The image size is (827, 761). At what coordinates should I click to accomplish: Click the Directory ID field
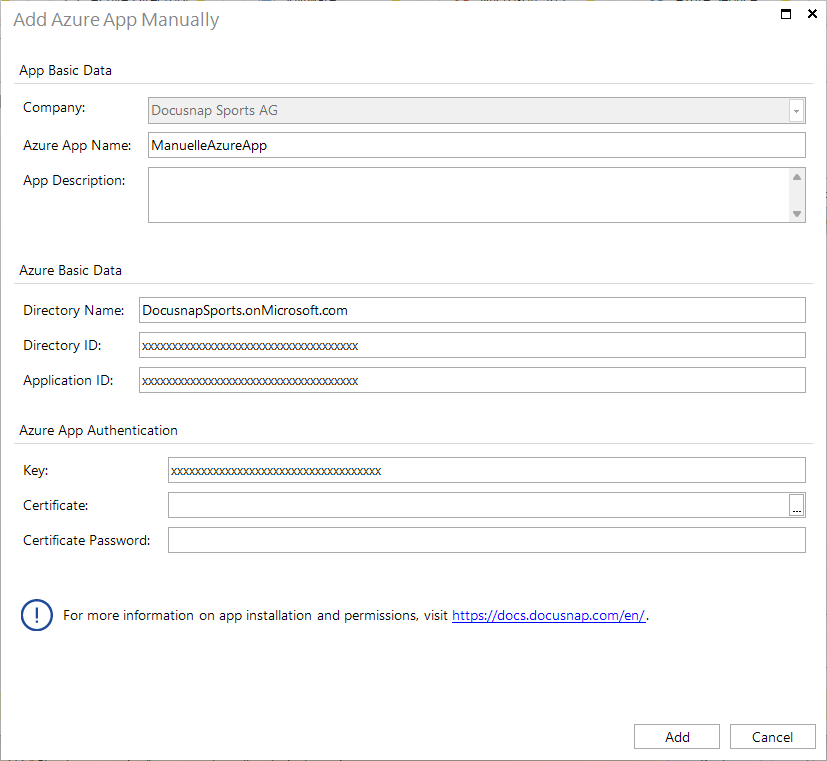coord(472,345)
